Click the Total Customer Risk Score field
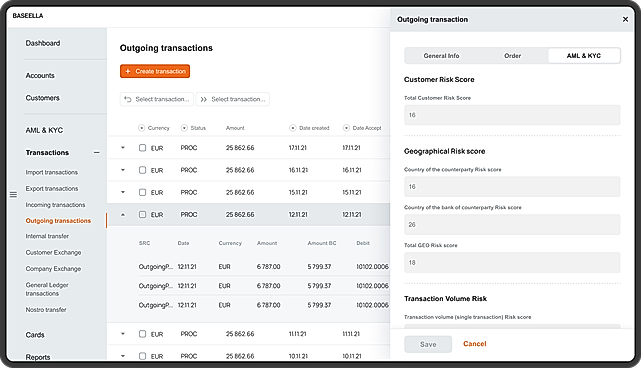Screen dimensions: 641x368 coord(512,115)
